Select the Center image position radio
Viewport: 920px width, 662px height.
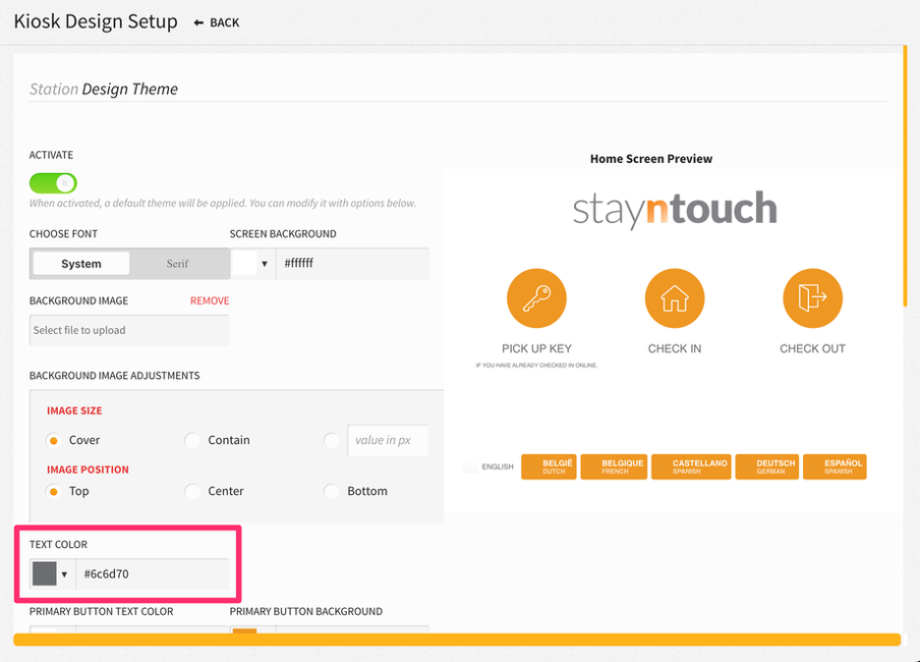[192, 491]
